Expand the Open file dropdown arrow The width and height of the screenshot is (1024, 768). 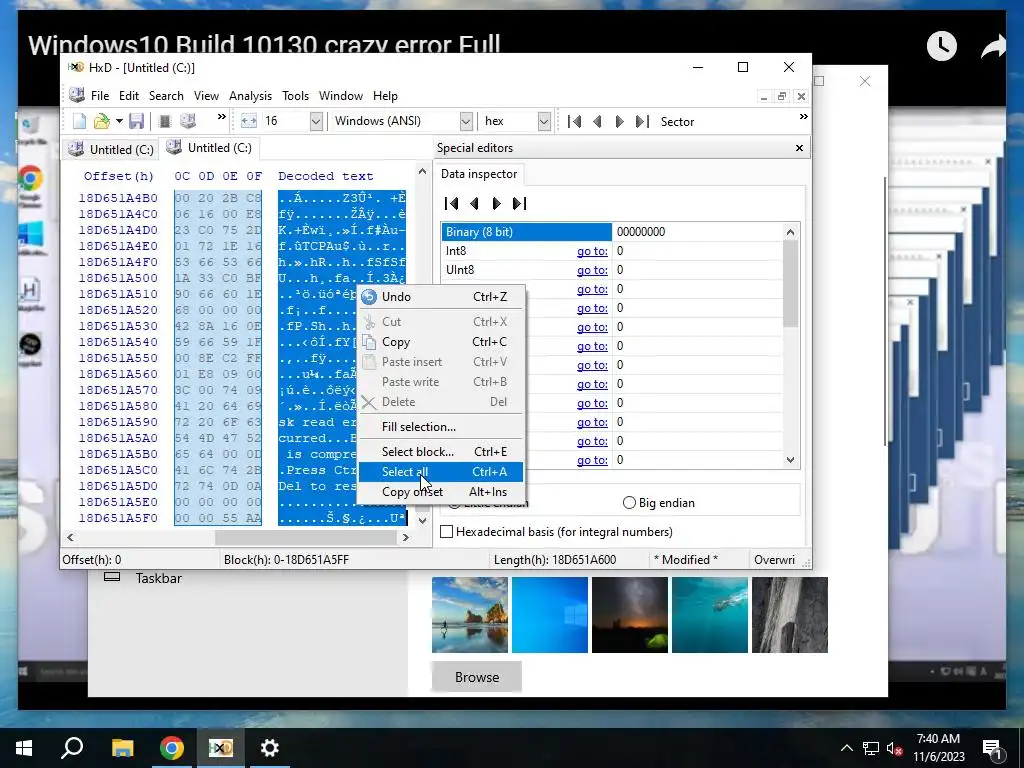[x=119, y=121]
